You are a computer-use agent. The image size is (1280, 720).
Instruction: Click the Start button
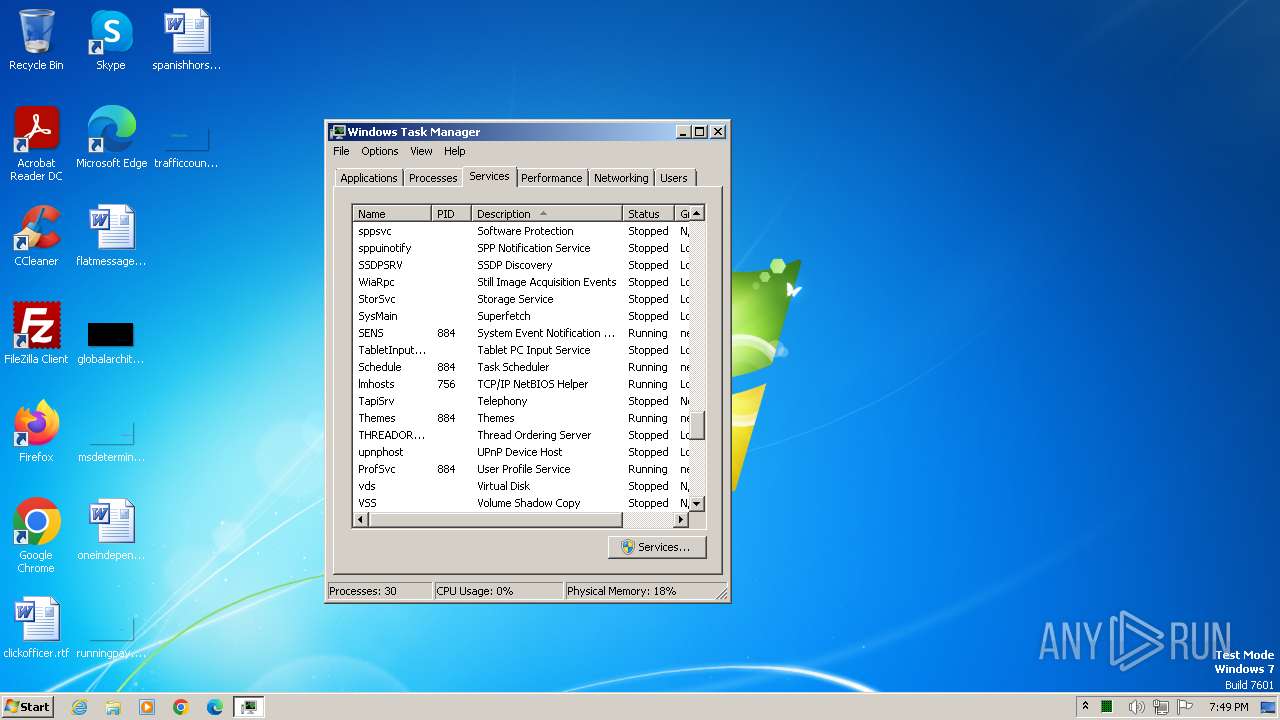coord(27,707)
